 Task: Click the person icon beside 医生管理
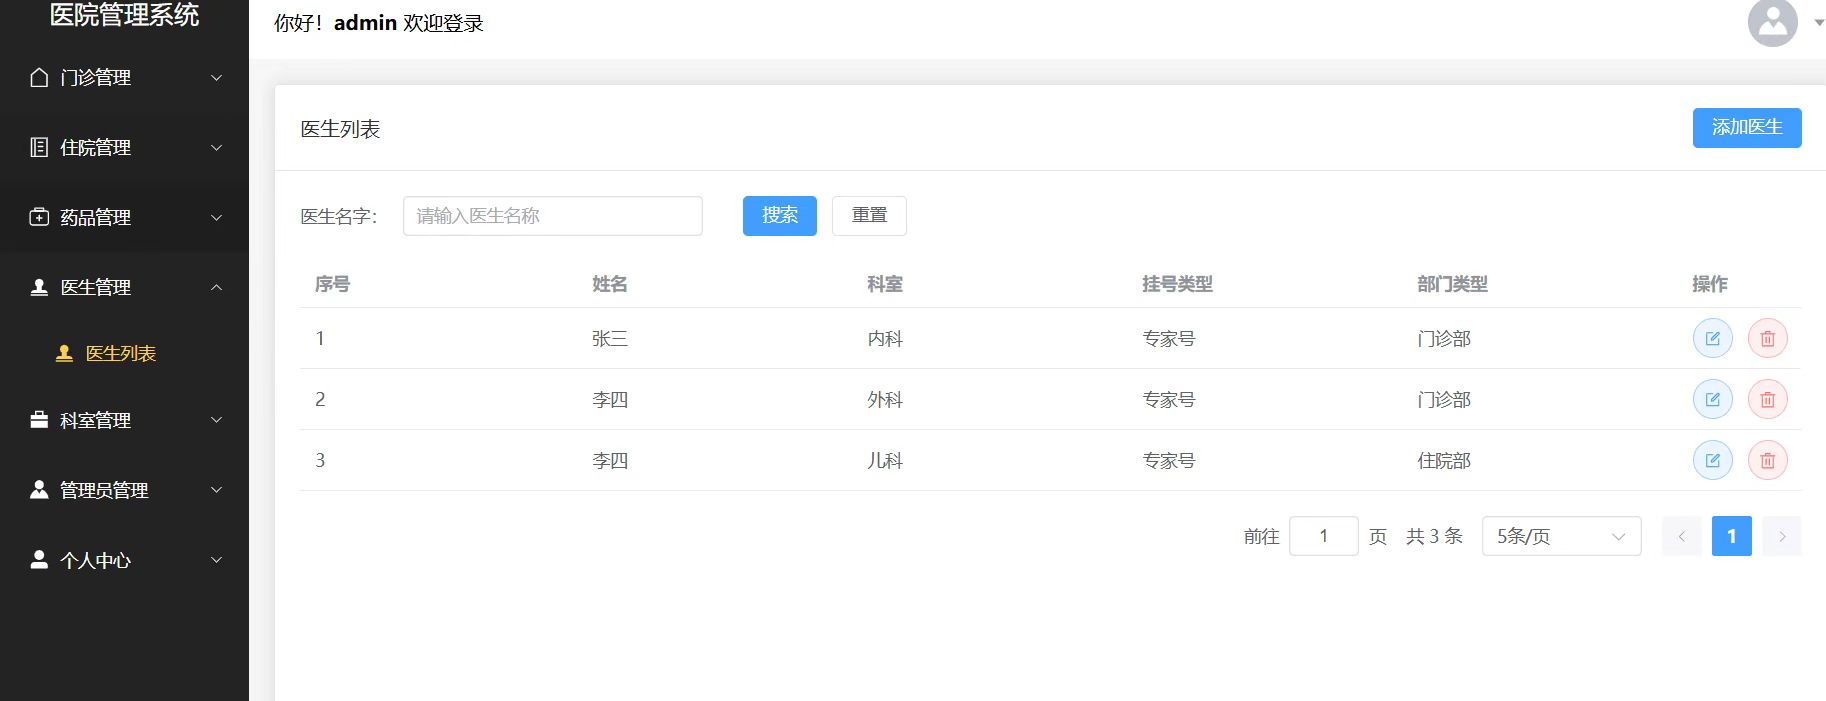pyautogui.click(x=39, y=287)
